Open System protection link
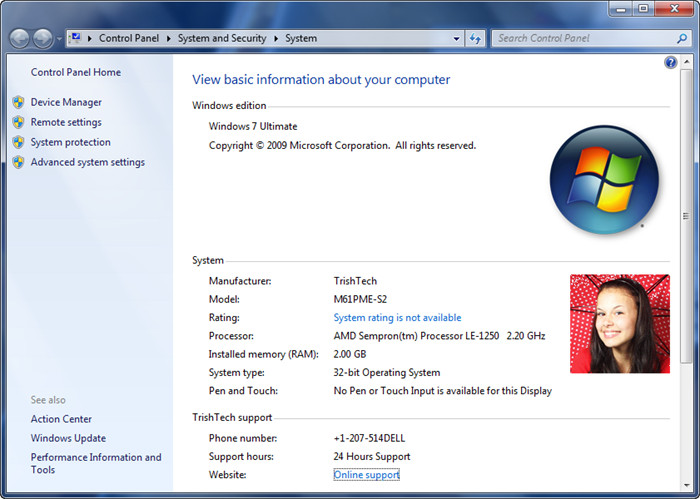 click(71, 142)
